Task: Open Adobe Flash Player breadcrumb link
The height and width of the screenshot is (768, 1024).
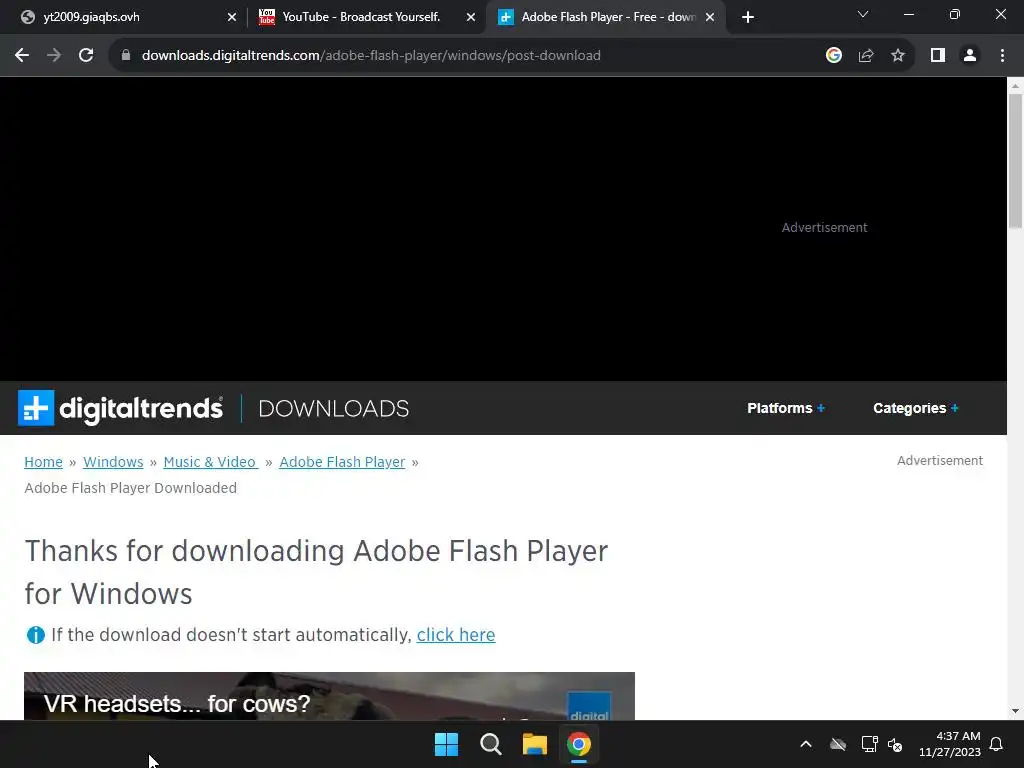Action: tap(342, 462)
